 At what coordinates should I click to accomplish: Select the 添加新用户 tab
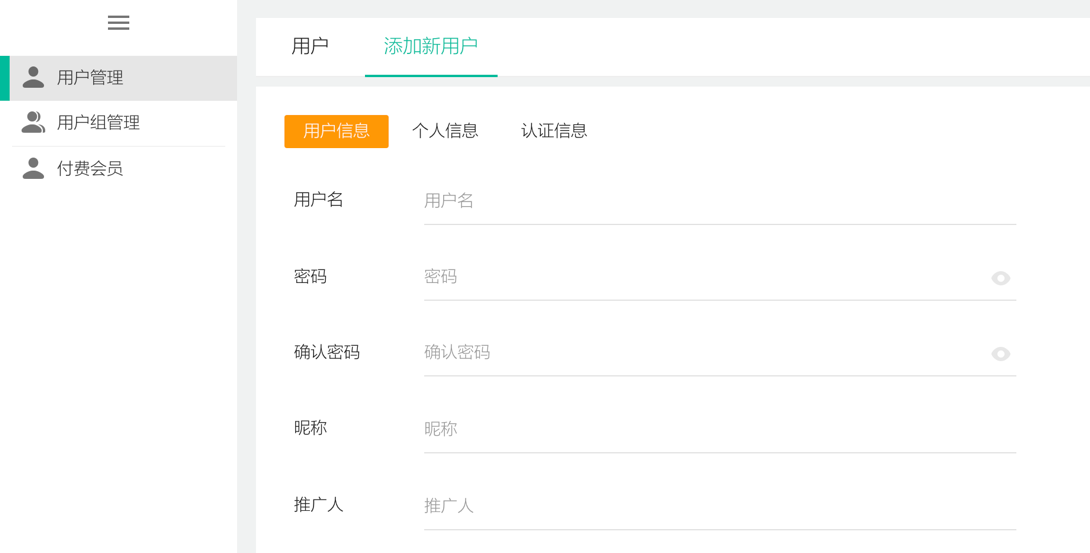[x=431, y=47]
